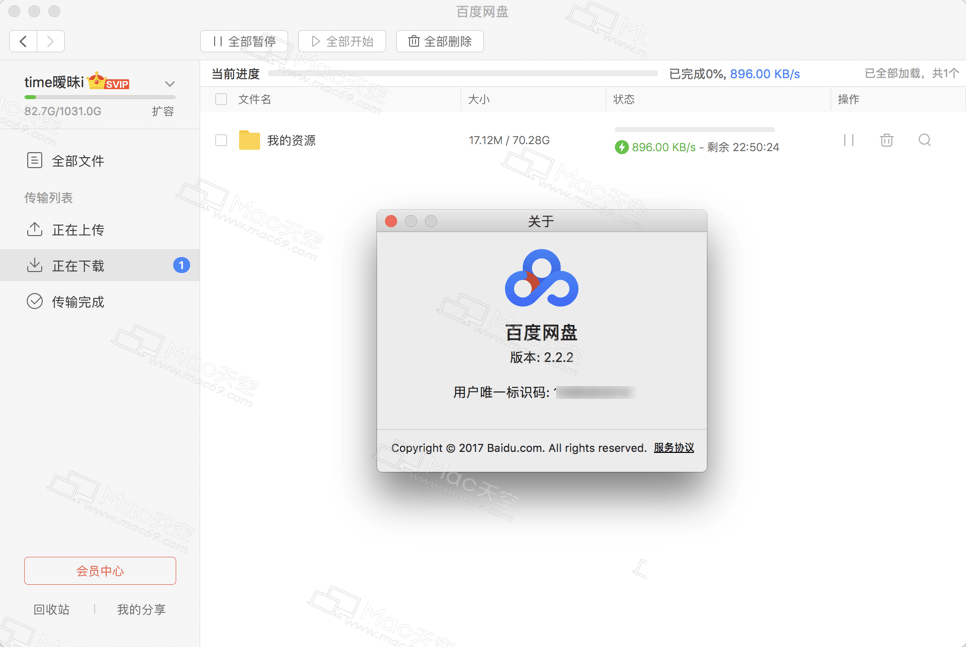Click the storage usage bar under username
Image resolution: width=966 pixels, height=647 pixels.
[100, 97]
